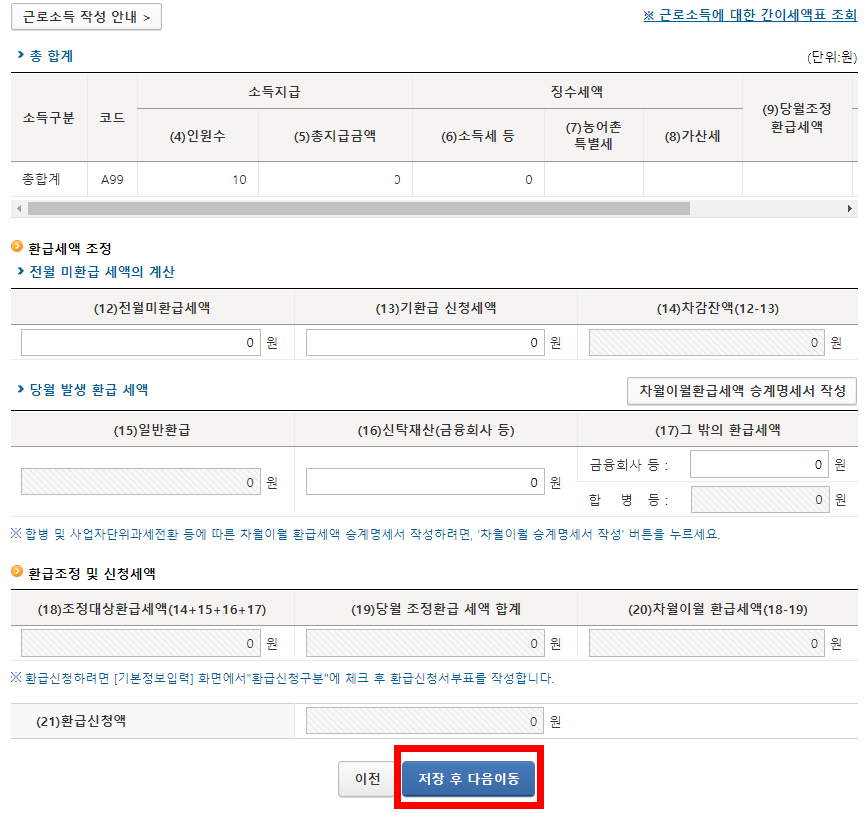Click the horizontal scrollbar thumb of the table
Image resolution: width=868 pixels, height=821 pixels.
click(x=359, y=209)
